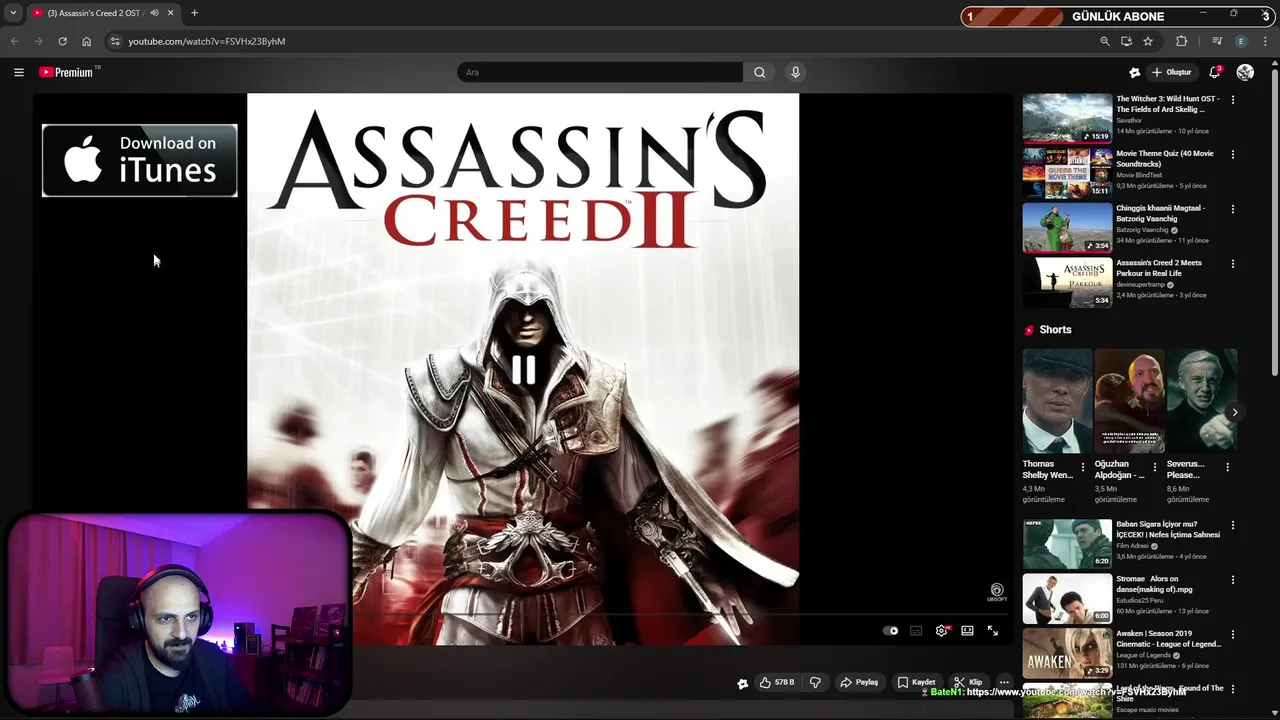Go to YouTube Premium home logo
The image size is (1280, 720).
click(x=68, y=72)
